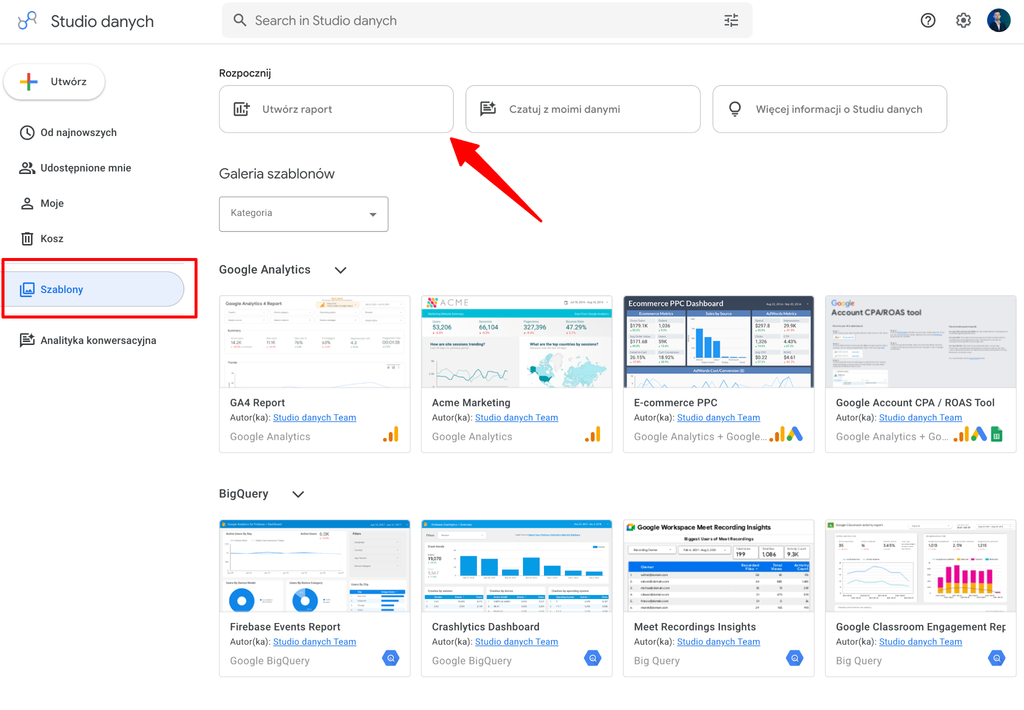Click the magnifier search icon
The height and width of the screenshot is (710, 1024).
[x=240, y=21]
